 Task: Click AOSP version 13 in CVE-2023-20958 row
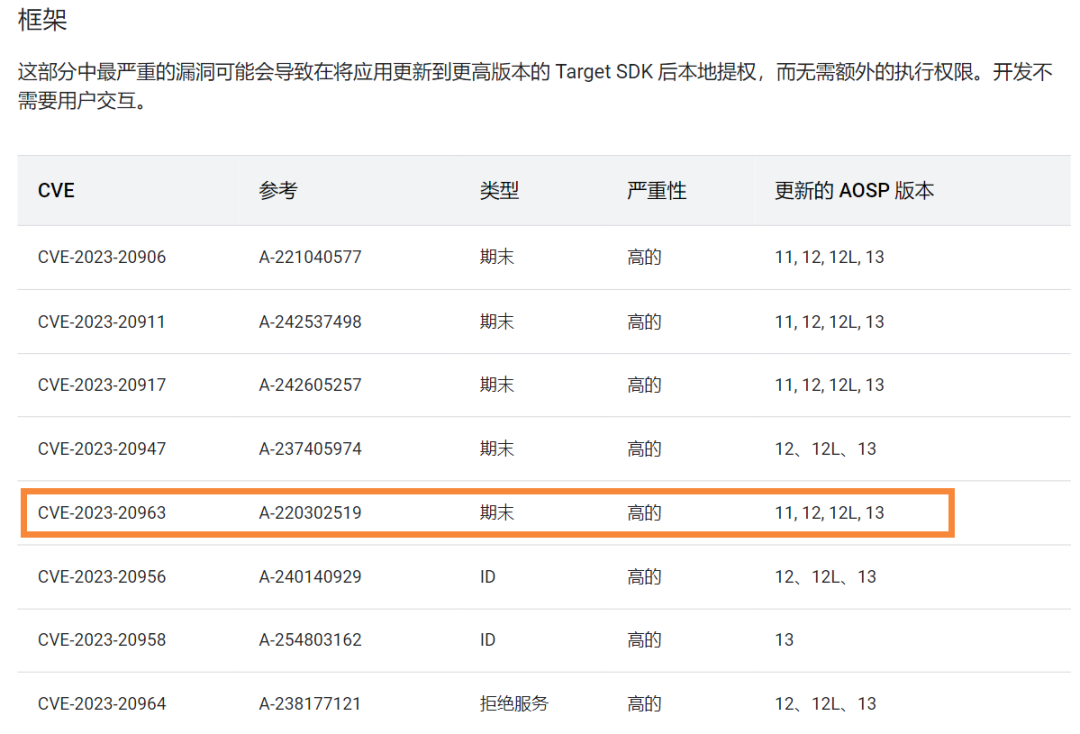point(784,640)
